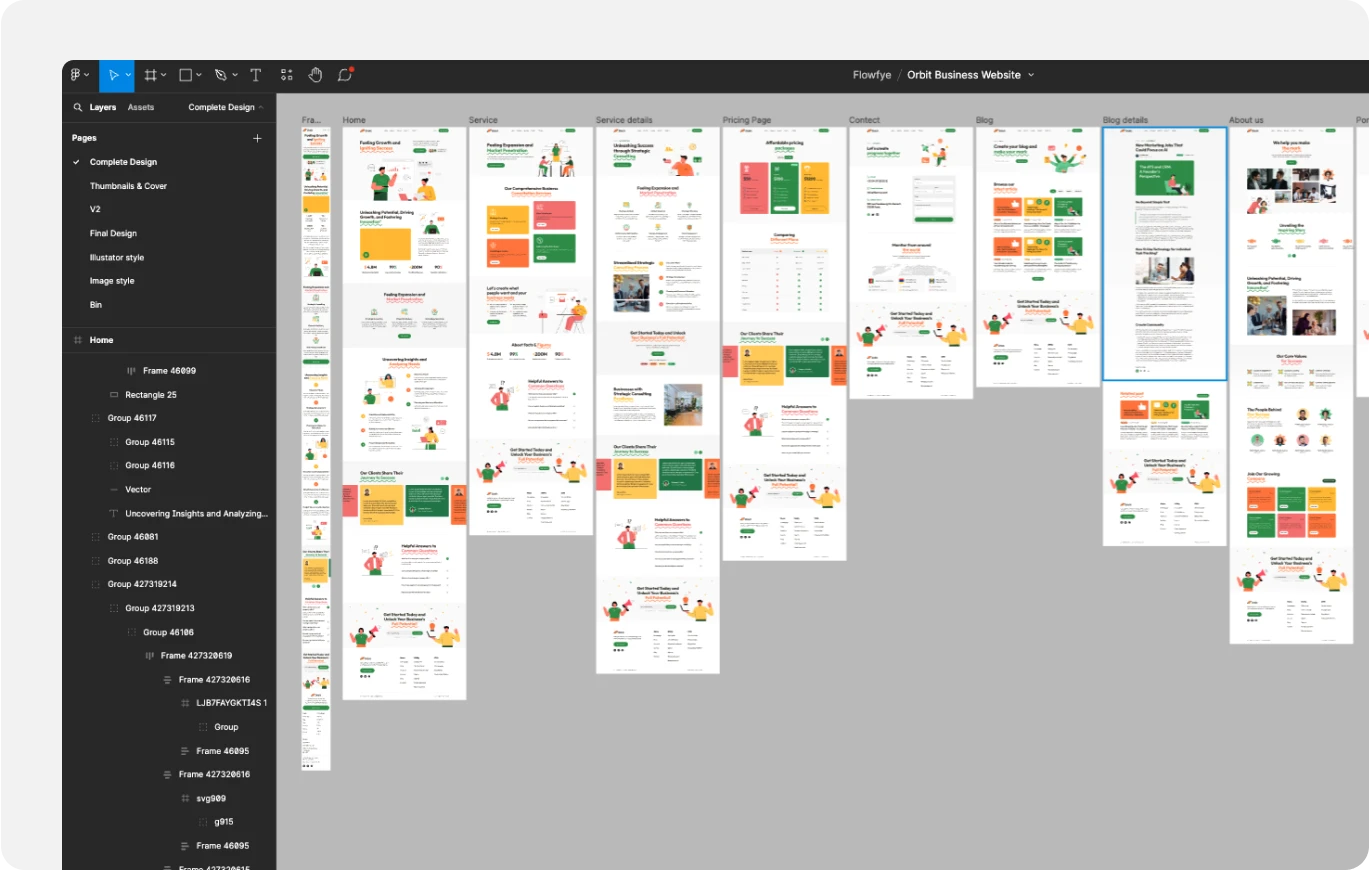Screen dimensions: 1369x870
Task: Open the Bin page
Action: [96, 305]
